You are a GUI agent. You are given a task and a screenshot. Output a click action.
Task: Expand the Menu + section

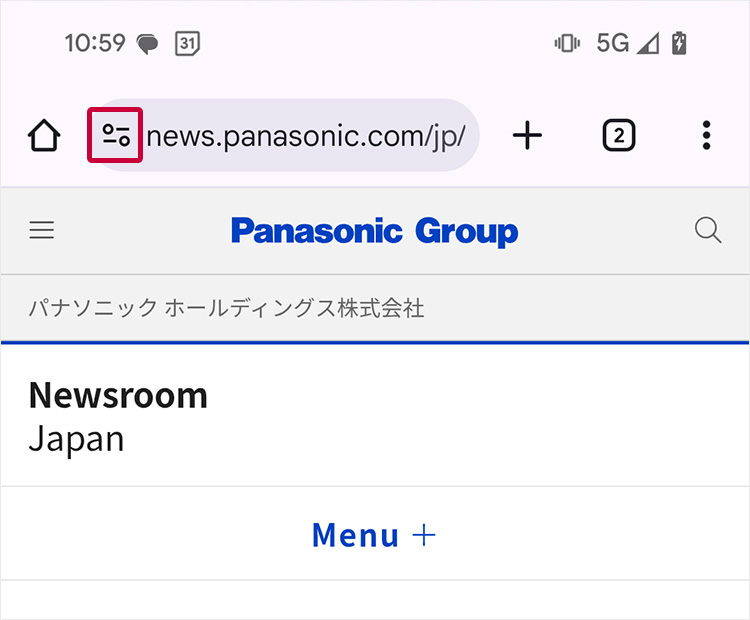355,534
